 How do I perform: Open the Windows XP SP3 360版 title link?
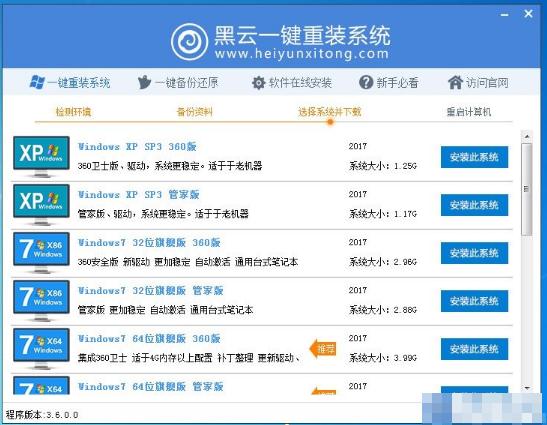(137, 147)
